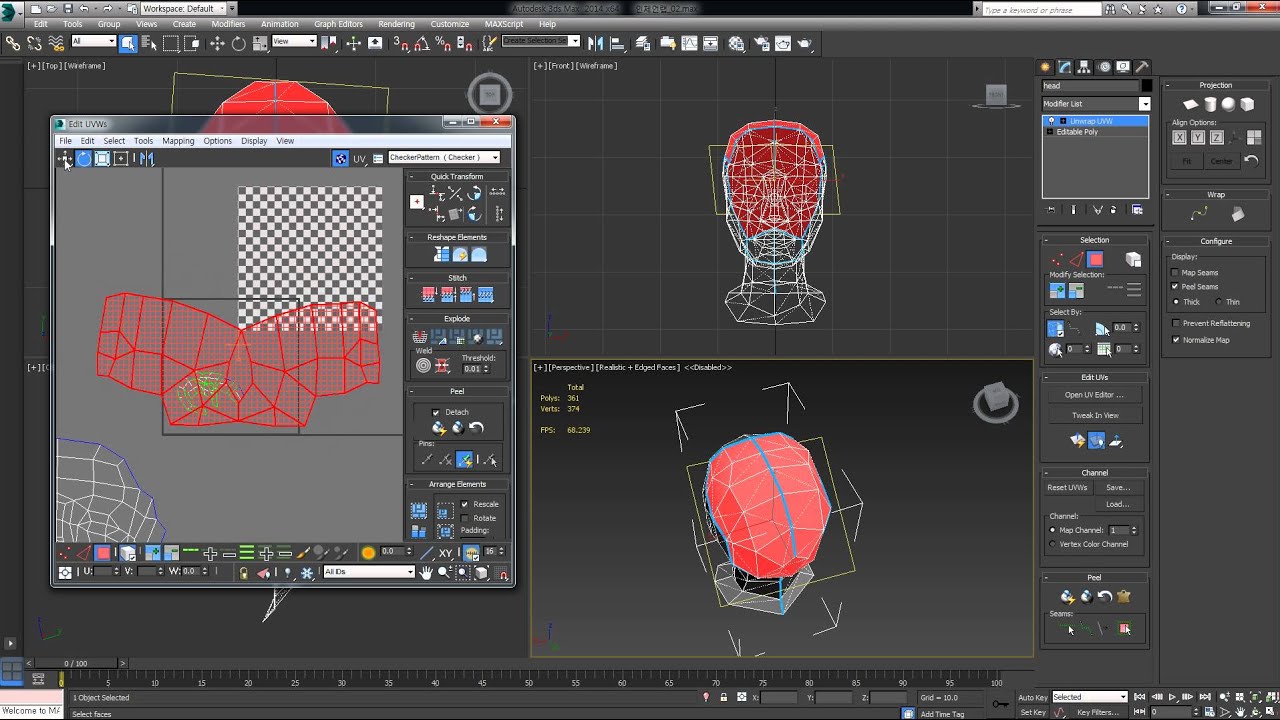Toggle checker map display icon in Edit UVWs
The width and height of the screenshot is (1280, 720).
point(341,158)
